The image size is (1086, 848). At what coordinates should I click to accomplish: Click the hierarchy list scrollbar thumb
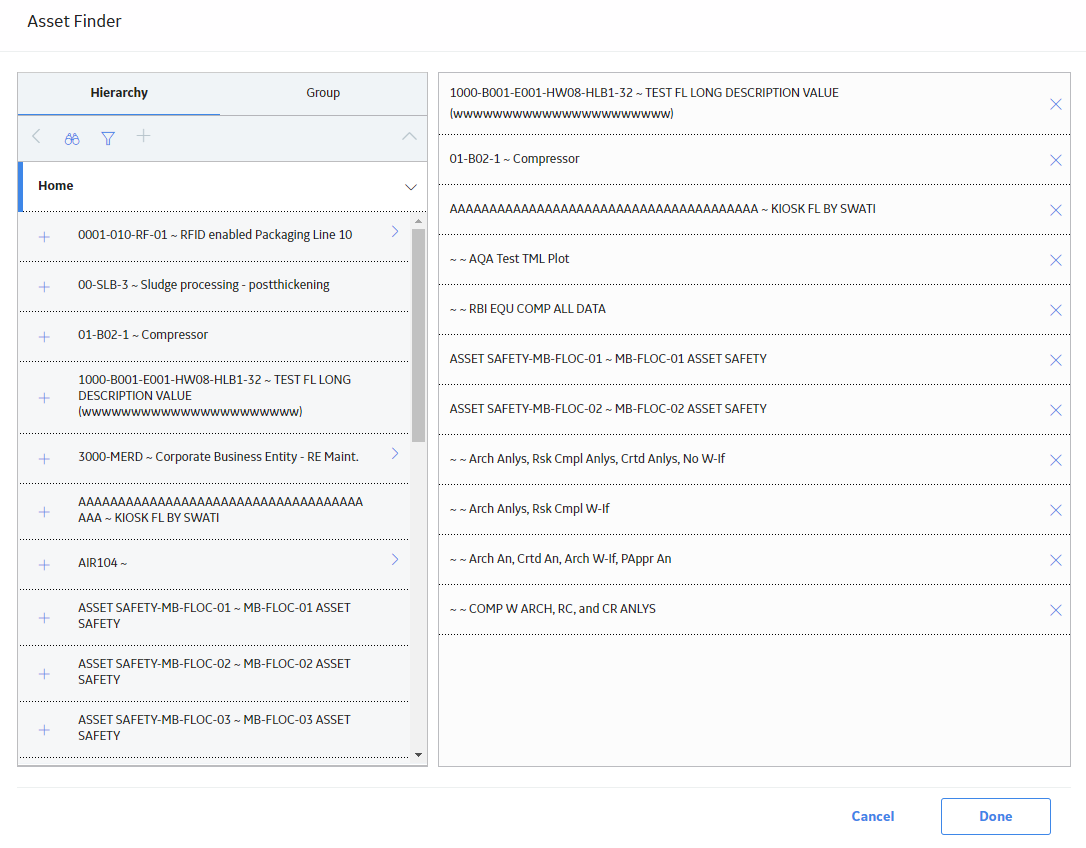[418, 335]
